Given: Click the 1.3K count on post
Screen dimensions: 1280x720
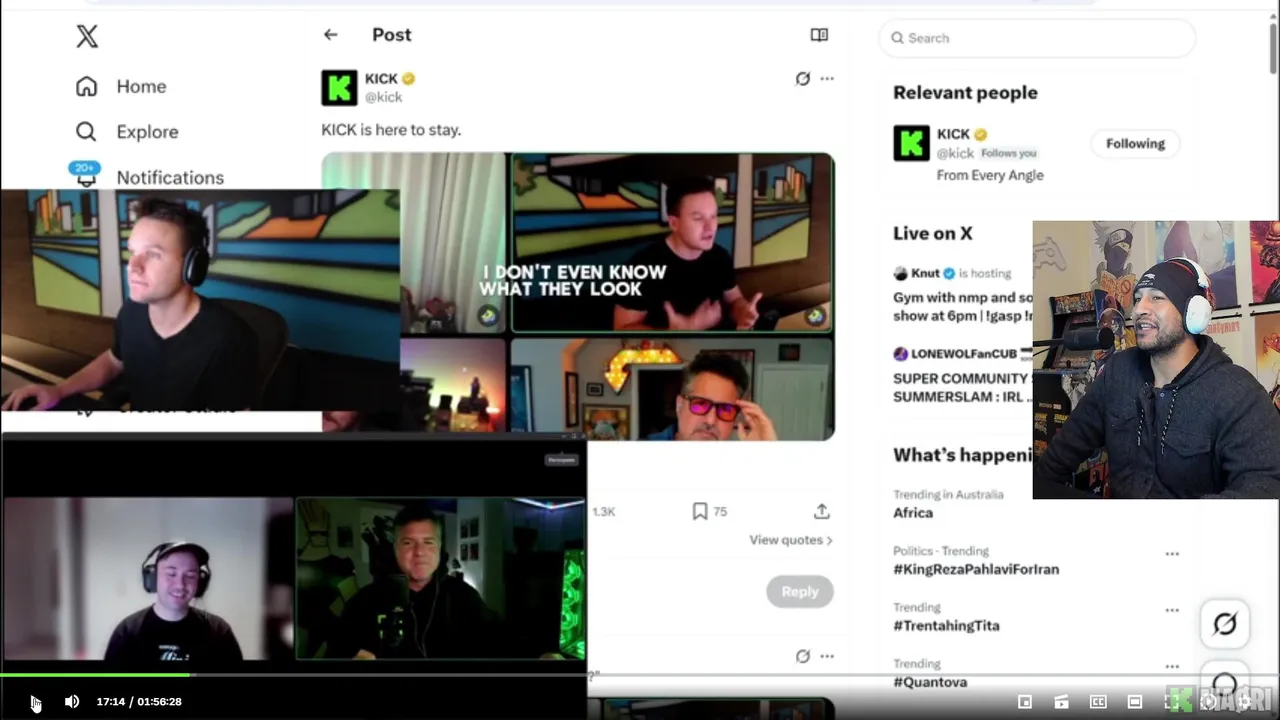Looking at the screenshot, I should (x=603, y=511).
